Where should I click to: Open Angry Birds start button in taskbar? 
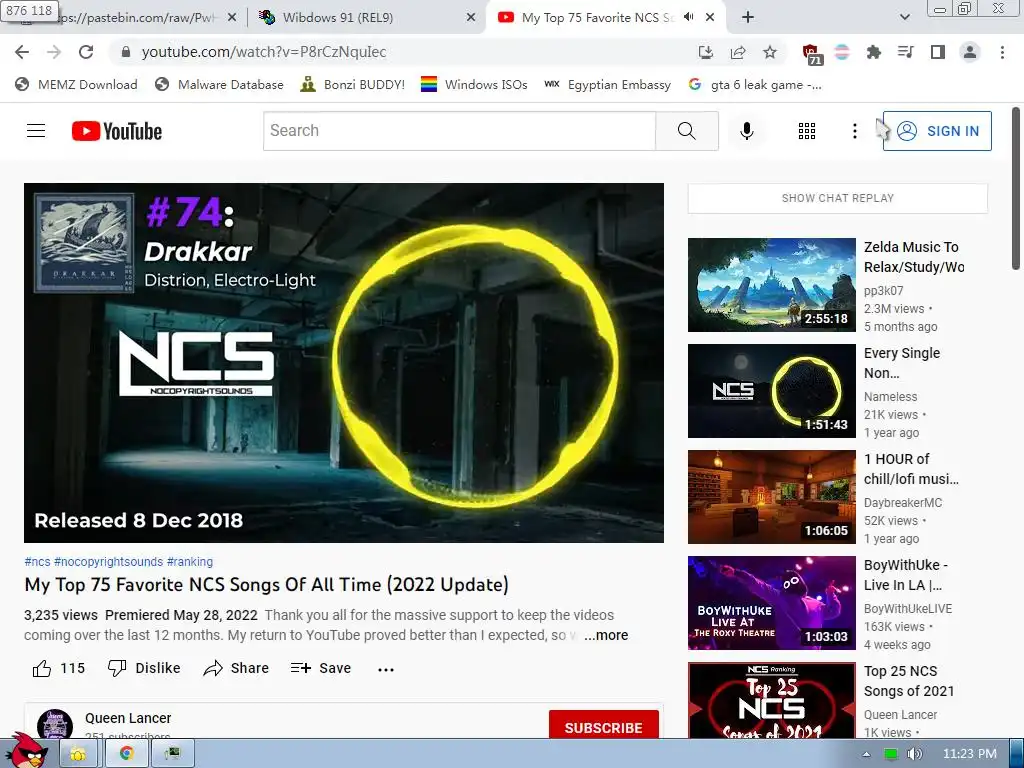(x=27, y=752)
